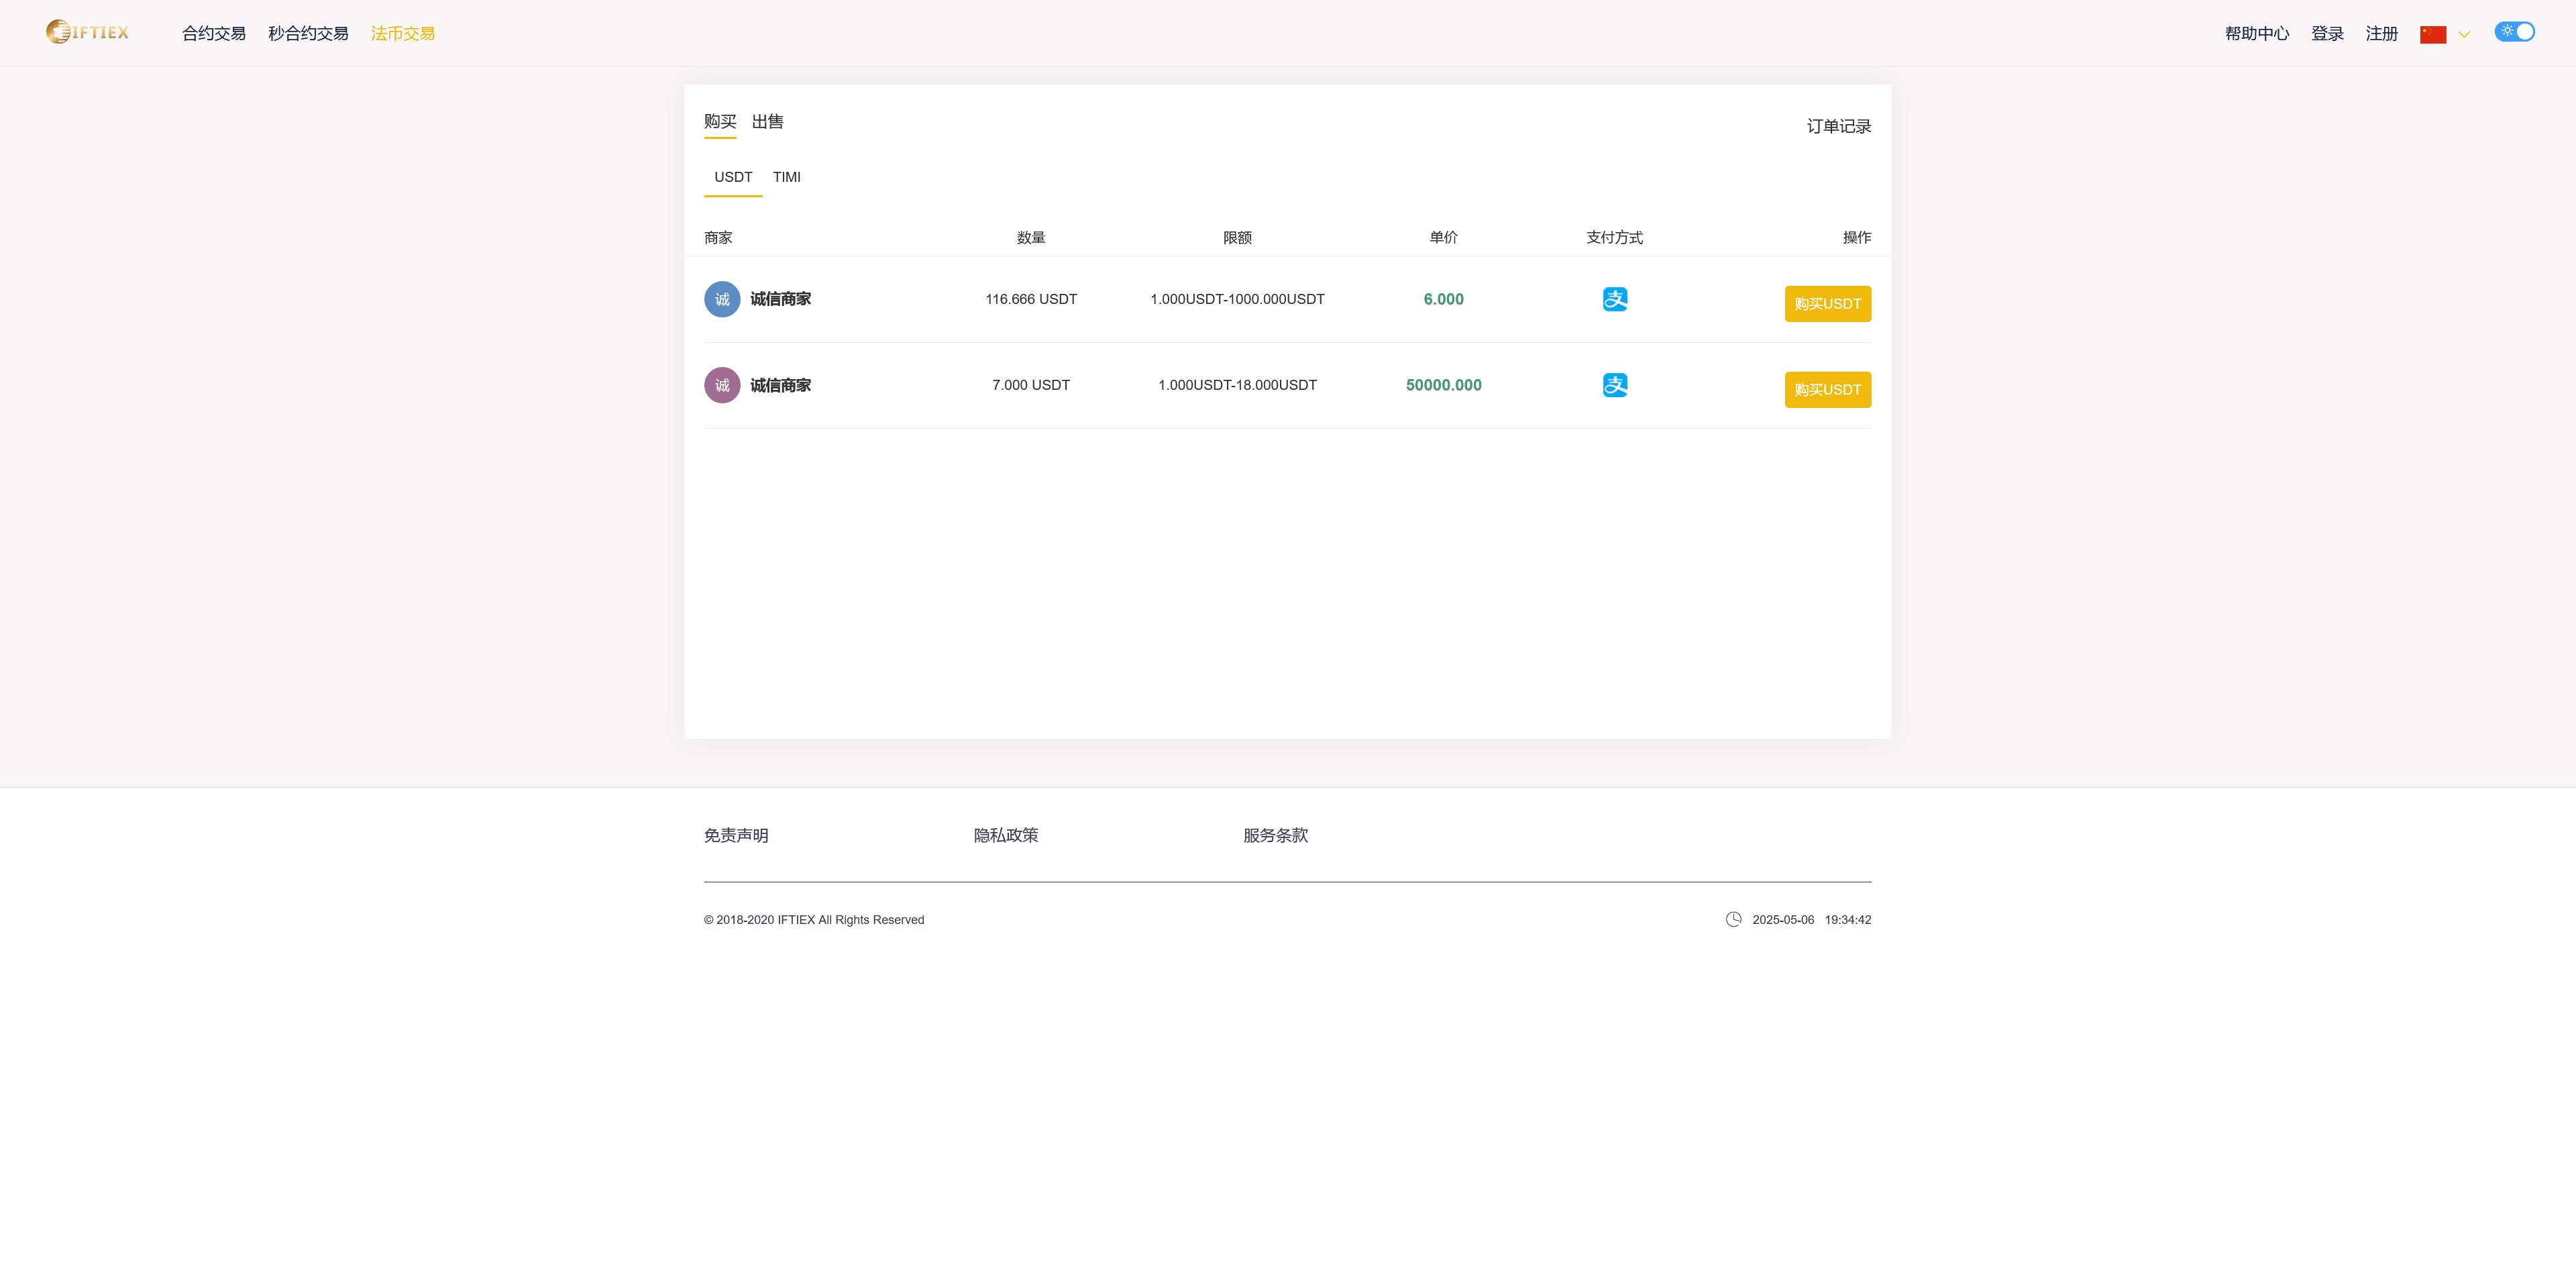Click the 注册 register link
Viewport: 2576px width, 1287px height.
click(x=2381, y=34)
